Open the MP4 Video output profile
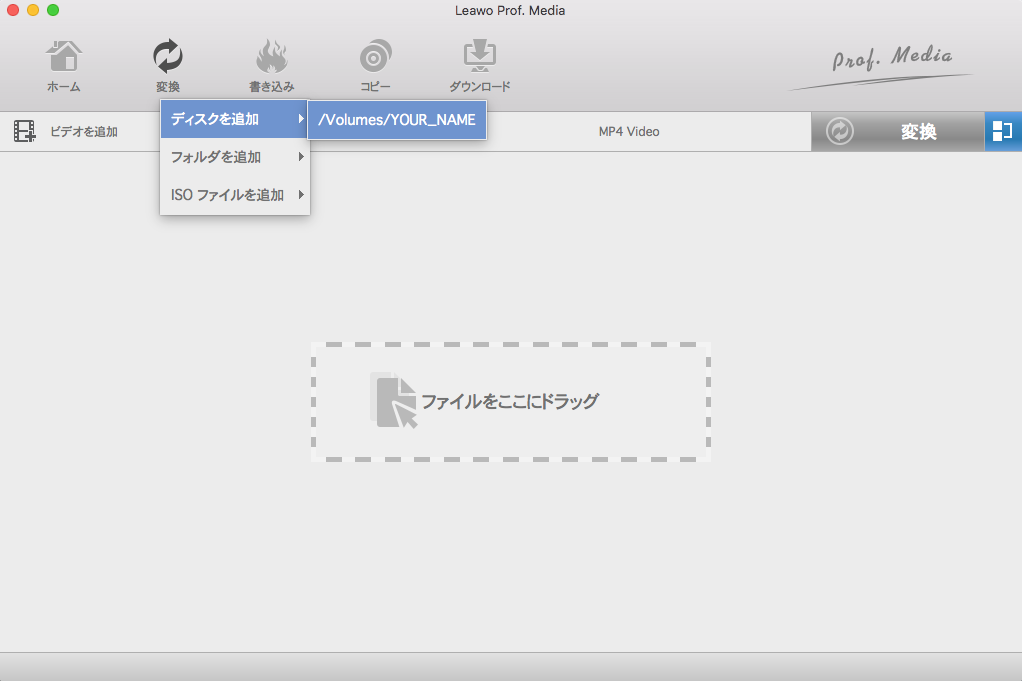1022x681 pixels. coord(629,132)
